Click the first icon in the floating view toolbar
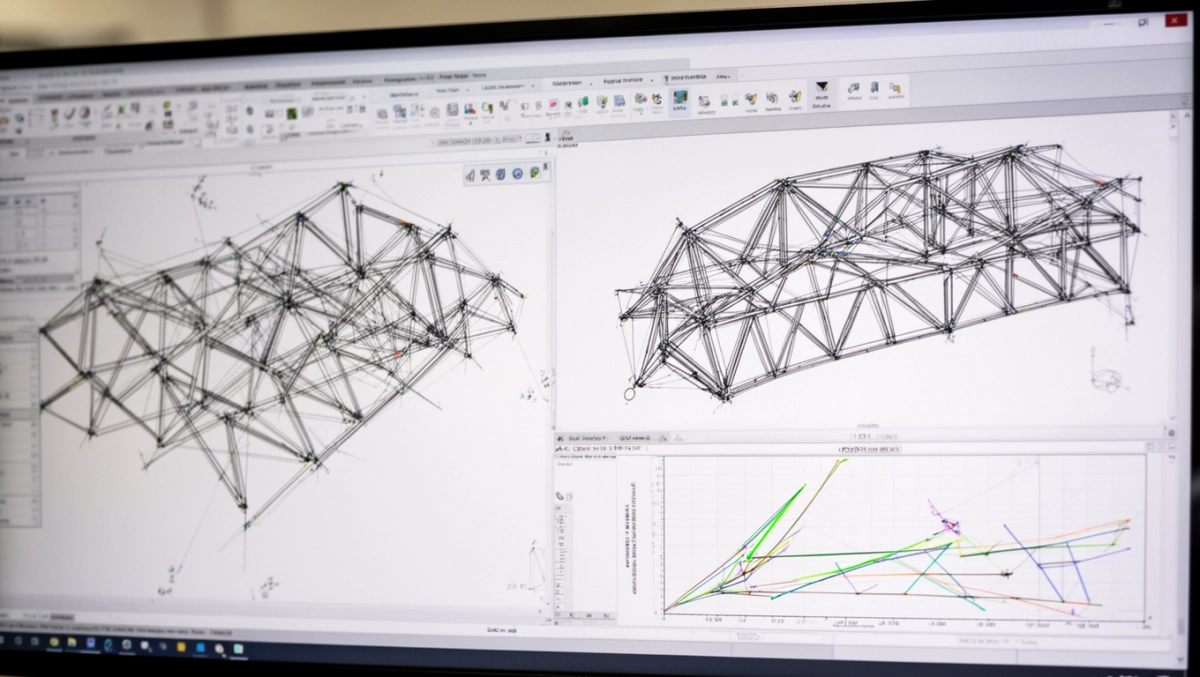1200x677 pixels. pyautogui.click(x=471, y=175)
